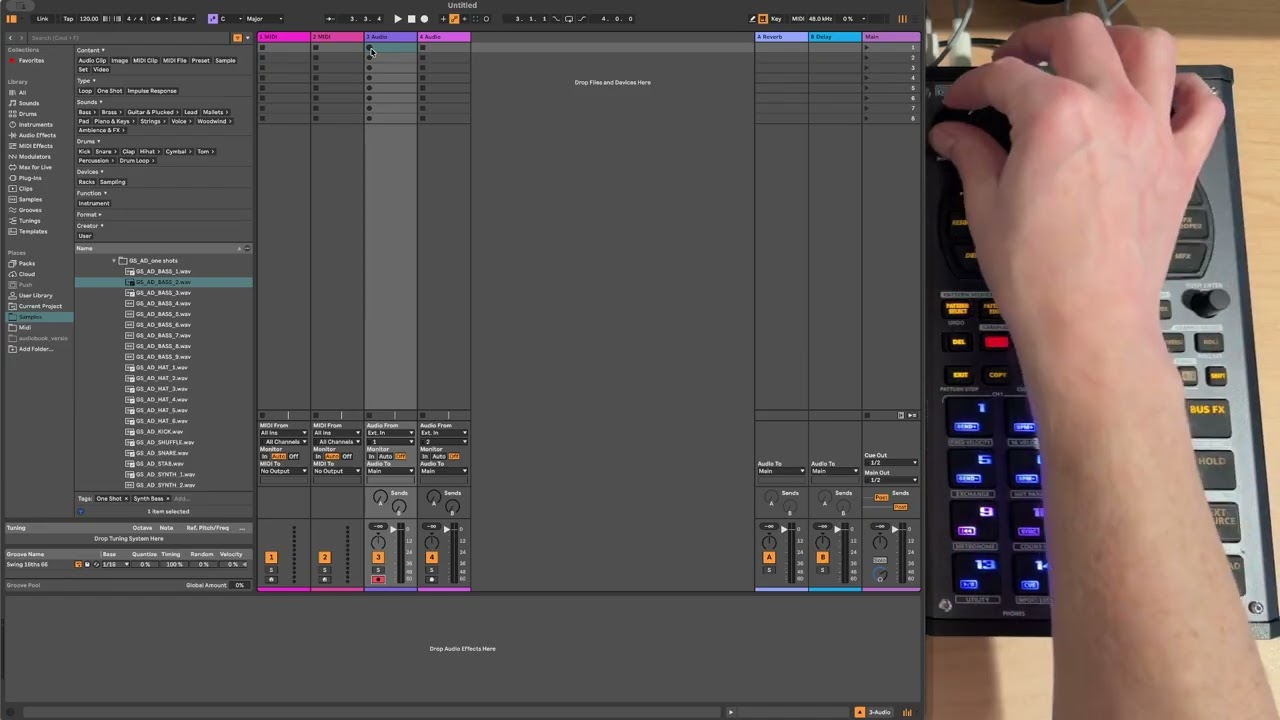The image size is (1280, 720).
Task: Open track 3 Audio From Ext. In dropdown
Action: [390, 433]
